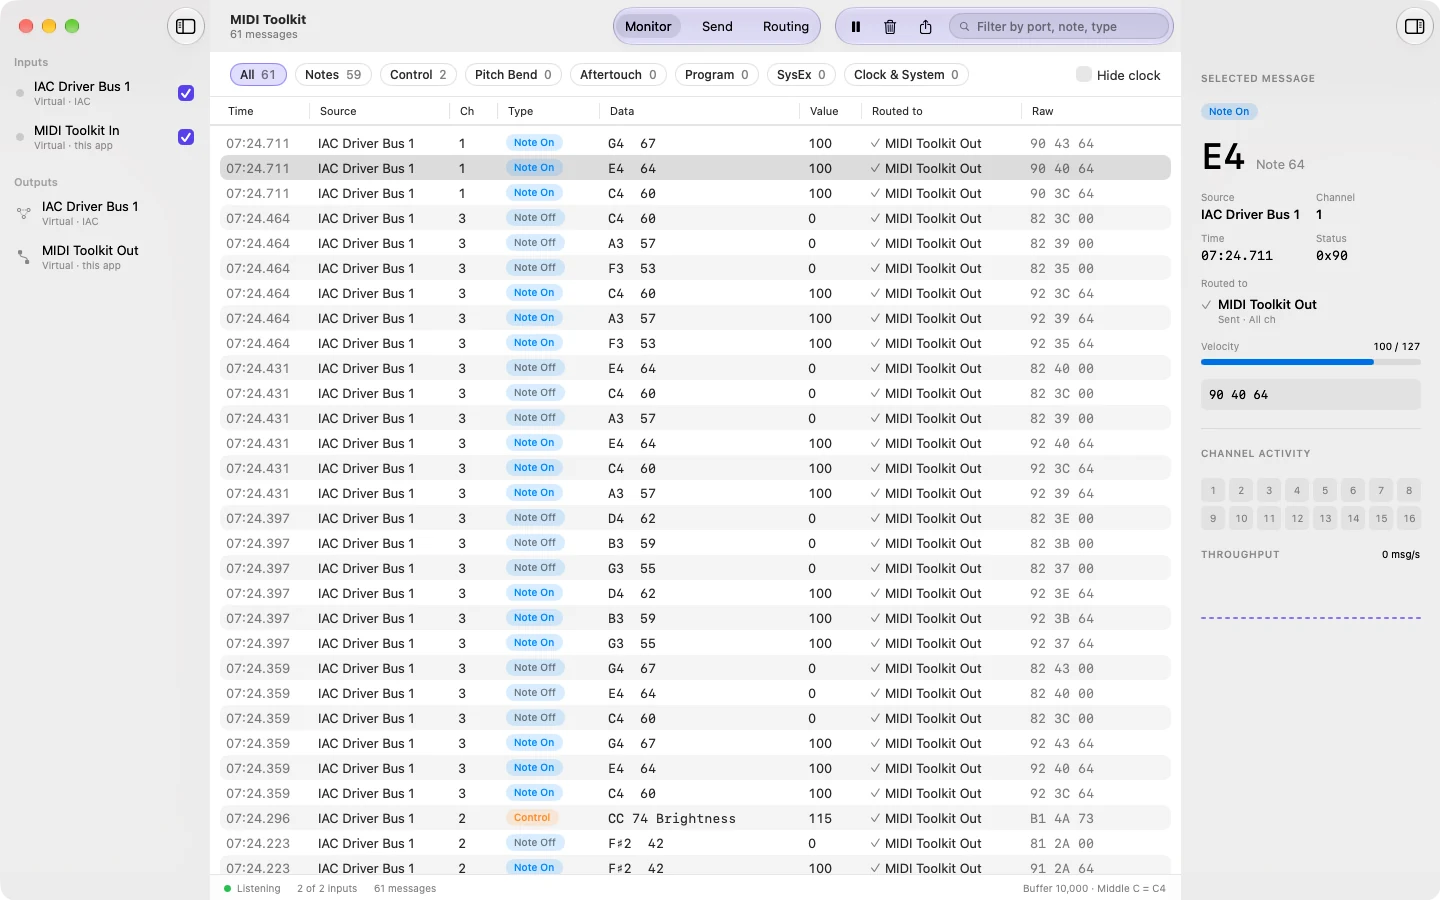Click the Routed to column header
This screenshot has height=900, width=1440.
[897, 111]
